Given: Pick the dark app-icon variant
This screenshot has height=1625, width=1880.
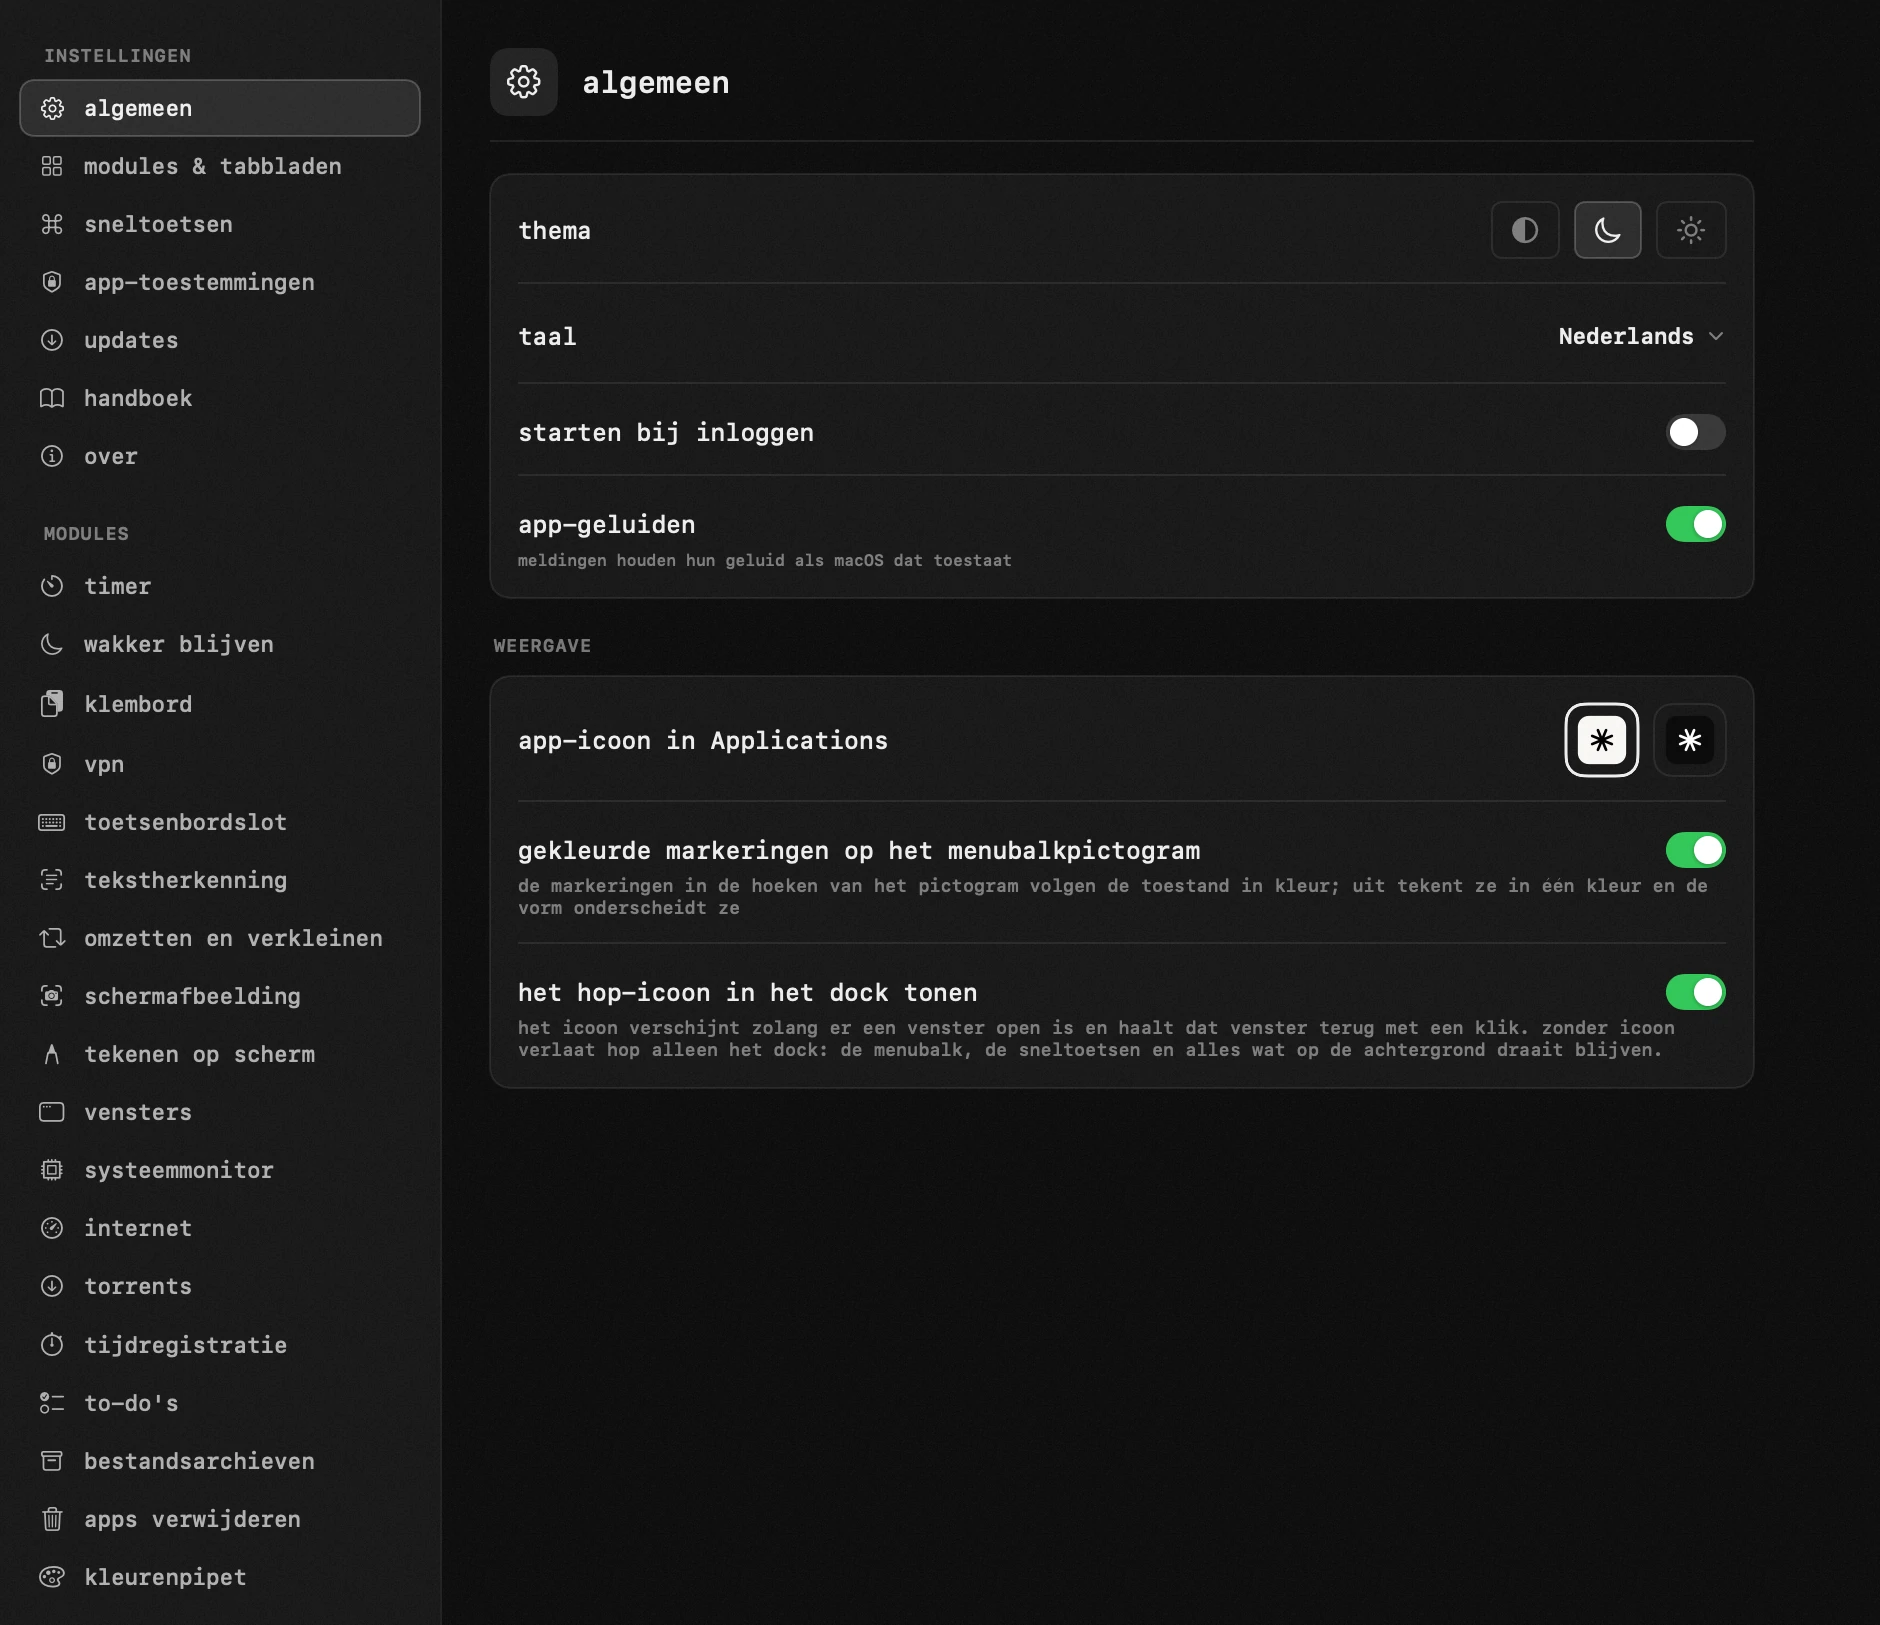Looking at the screenshot, I should coord(1690,740).
